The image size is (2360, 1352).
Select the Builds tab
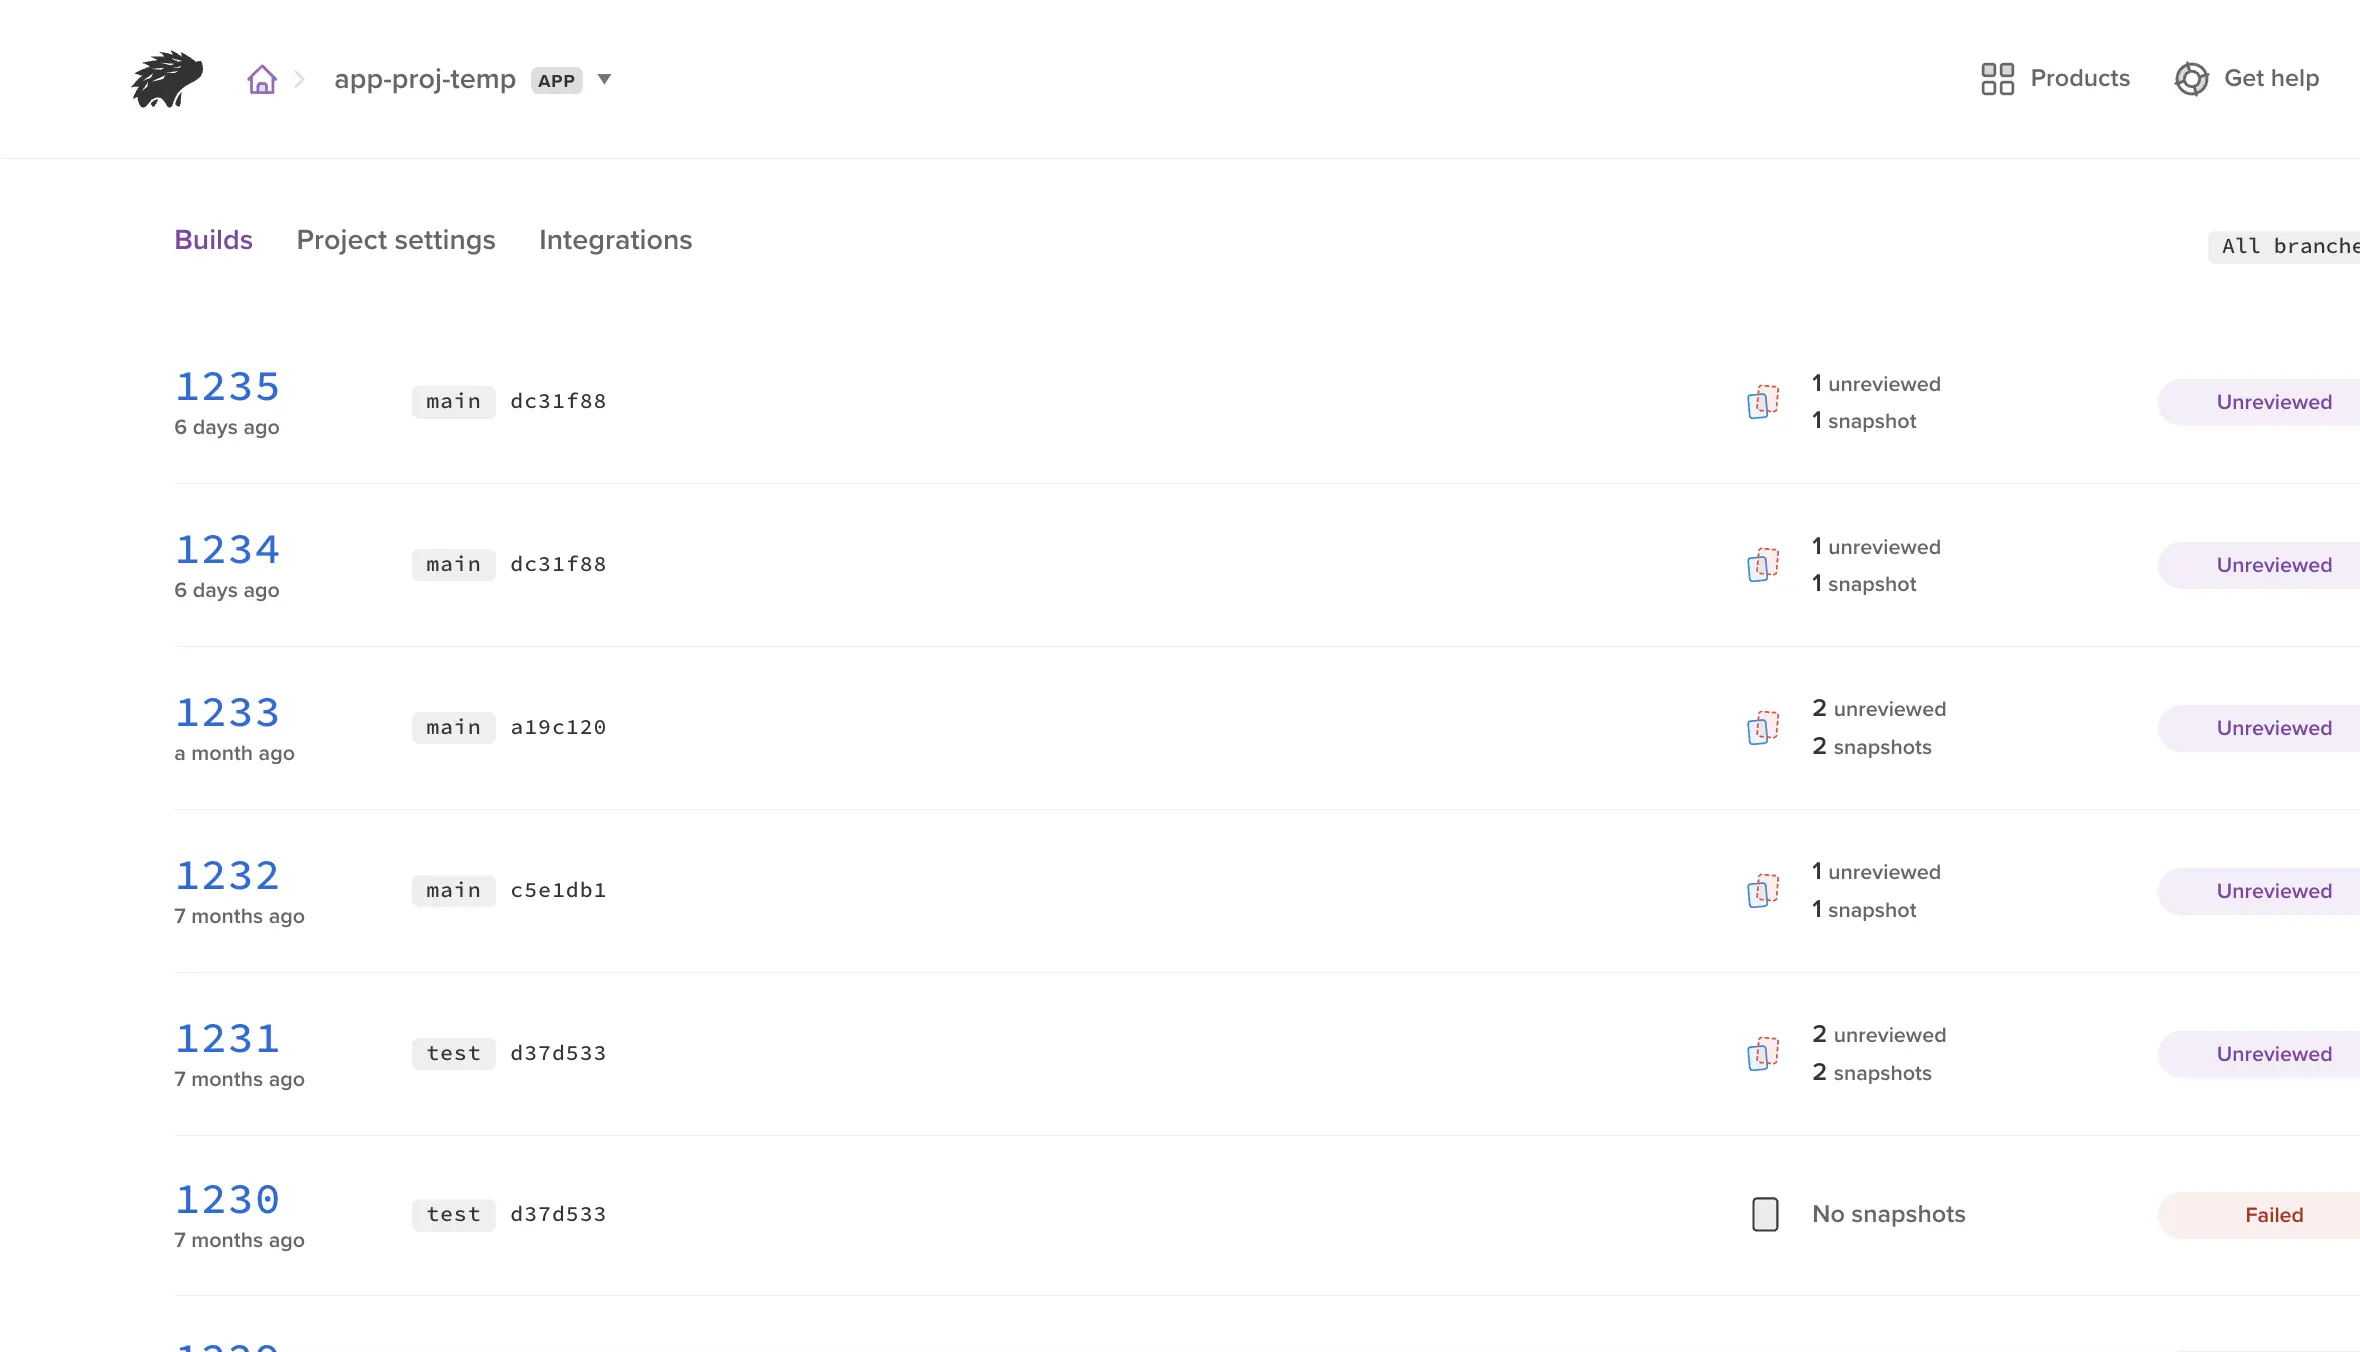tap(213, 240)
